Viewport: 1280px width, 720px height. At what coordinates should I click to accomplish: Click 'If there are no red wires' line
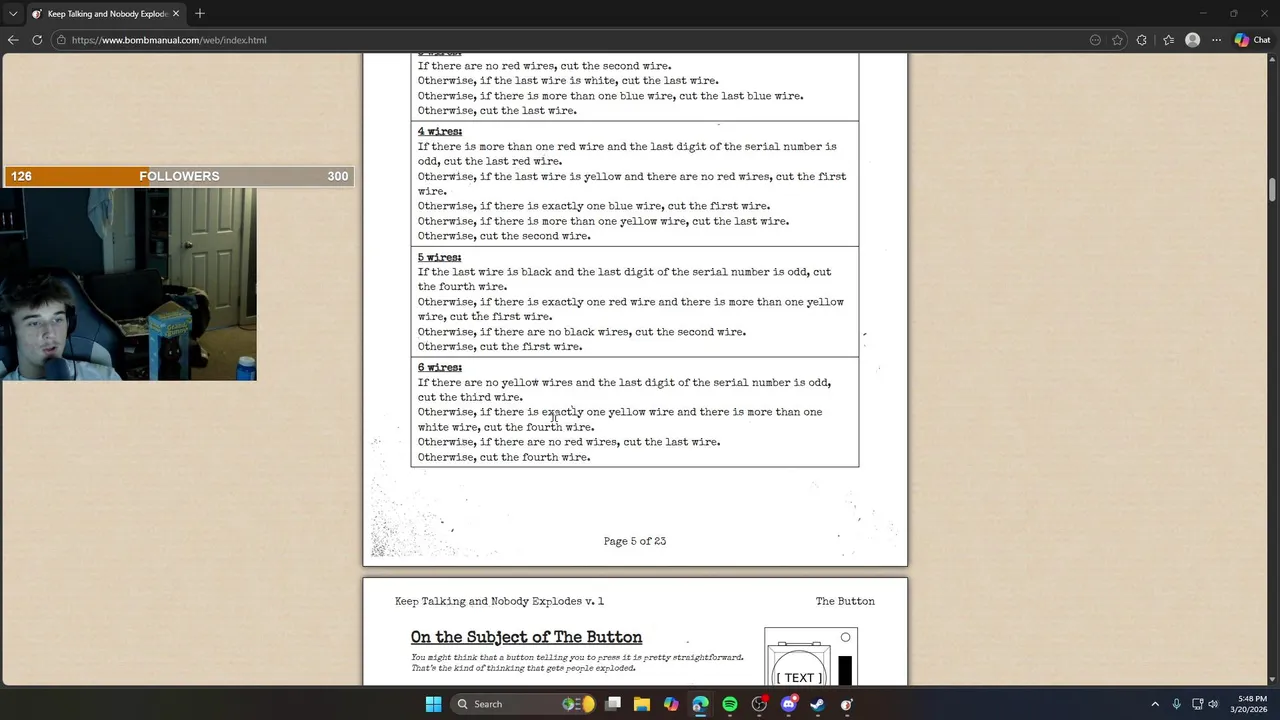click(545, 66)
